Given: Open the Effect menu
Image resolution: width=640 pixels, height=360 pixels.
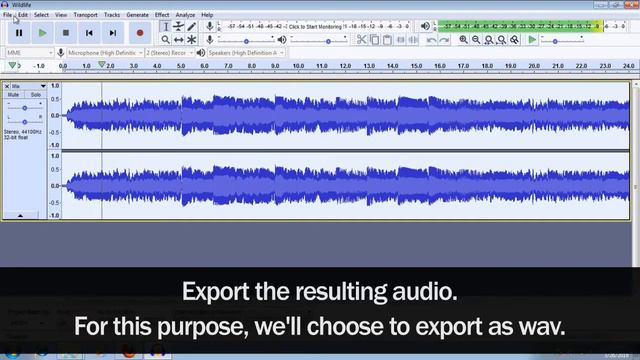Looking at the screenshot, I should [x=162, y=15].
